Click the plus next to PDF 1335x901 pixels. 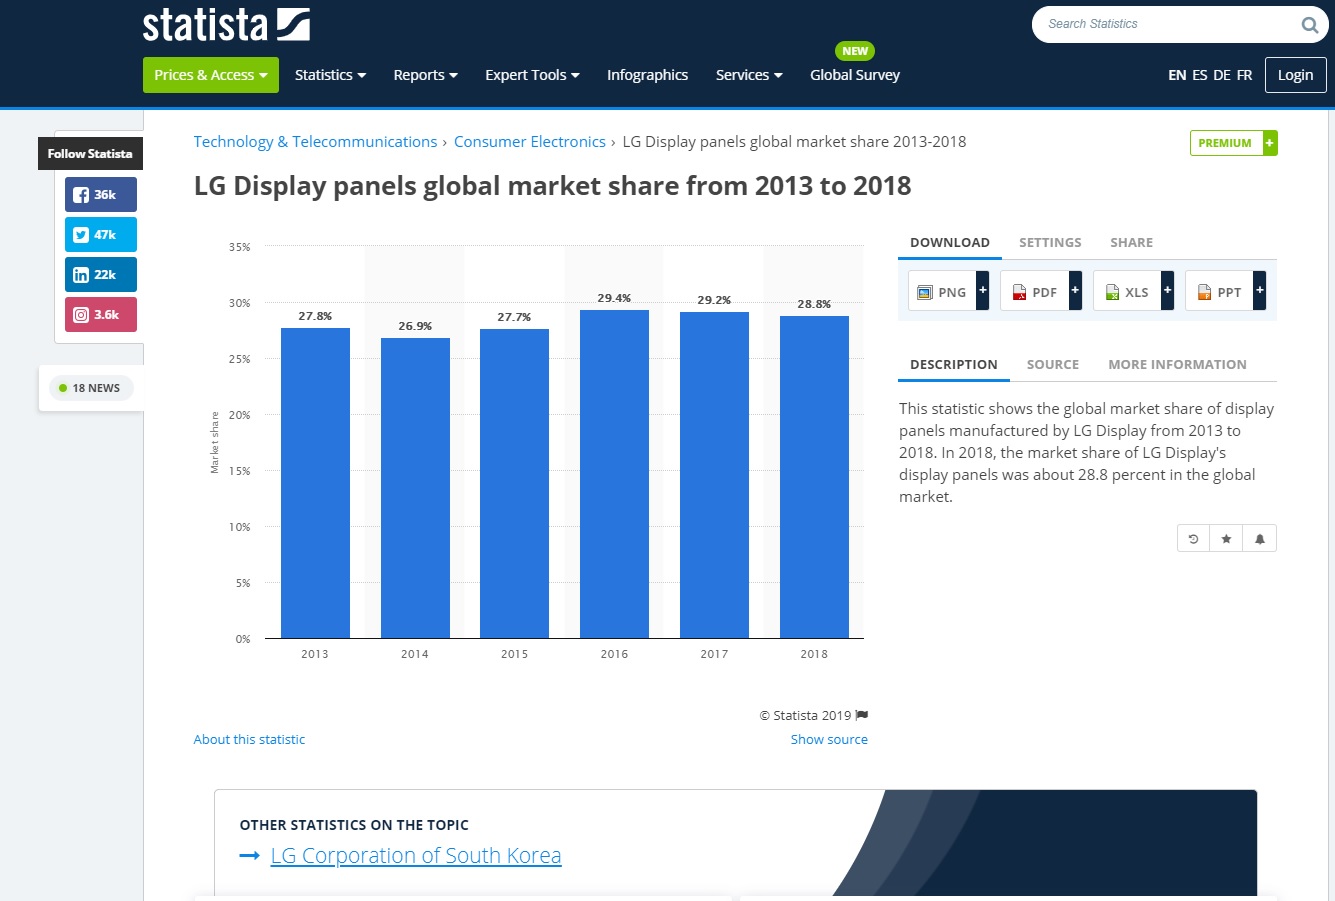coord(1075,291)
